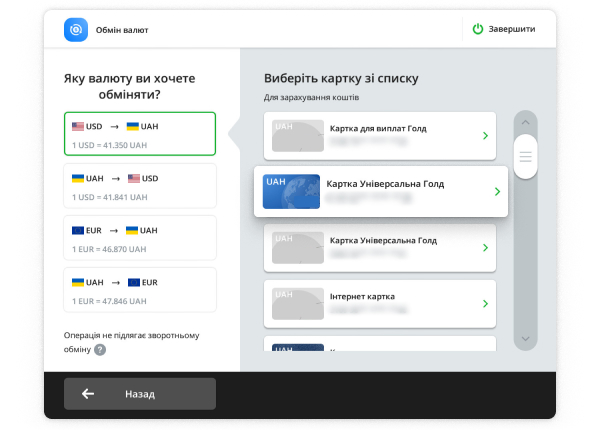
Task: Click the blue UAH card thumbnail
Action: [x=291, y=191]
